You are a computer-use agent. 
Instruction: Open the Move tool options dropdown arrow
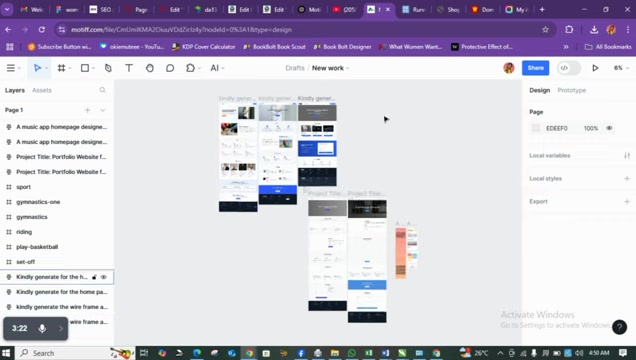pyautogui.click(x=46, y=68)
